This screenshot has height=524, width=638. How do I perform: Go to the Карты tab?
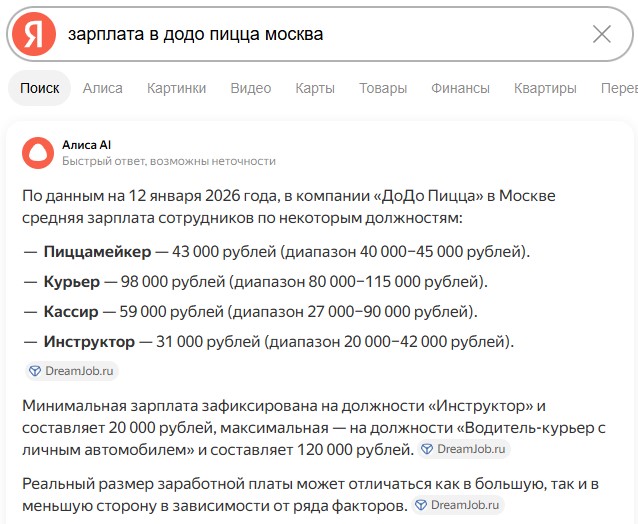pos(315,88)
